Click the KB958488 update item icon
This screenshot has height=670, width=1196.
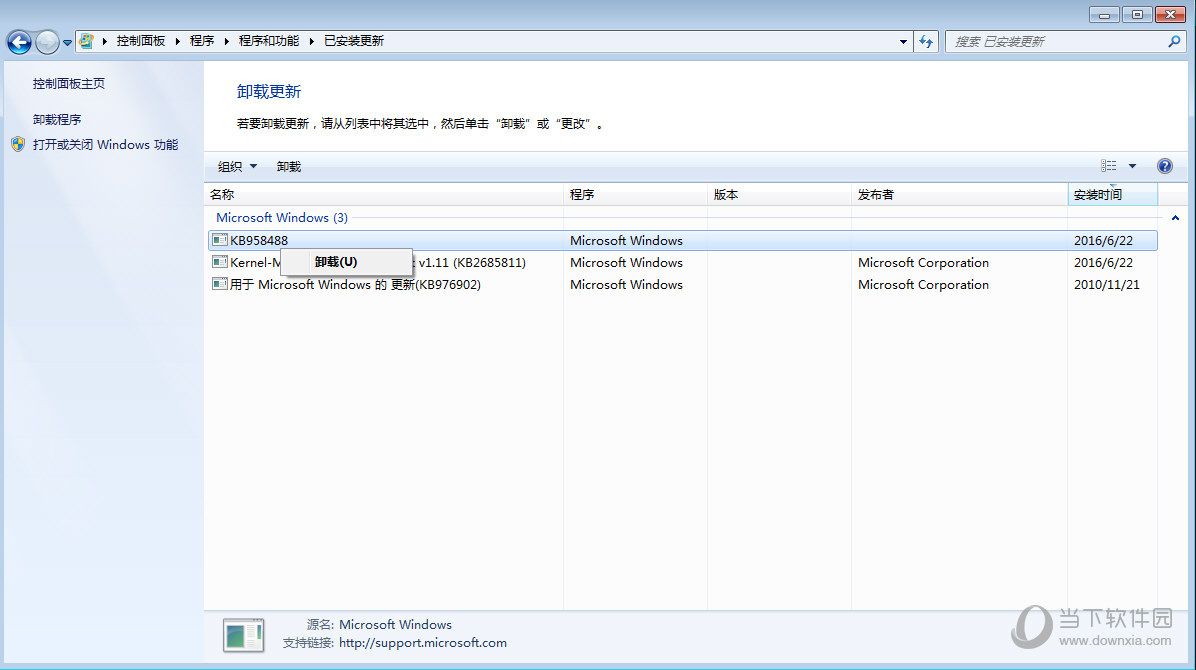[x=220, y=240]
